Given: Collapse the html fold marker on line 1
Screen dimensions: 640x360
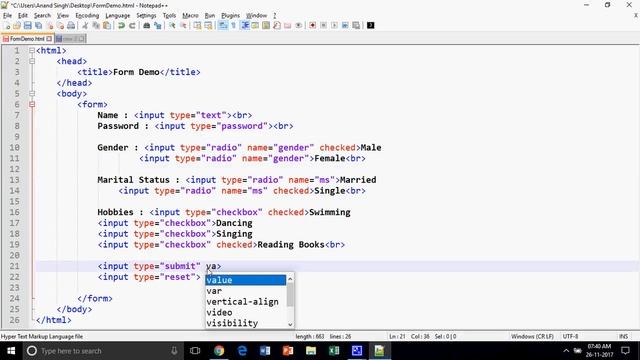Looking at the screenshot, I should pyautogui.click(x=32, y=51).
